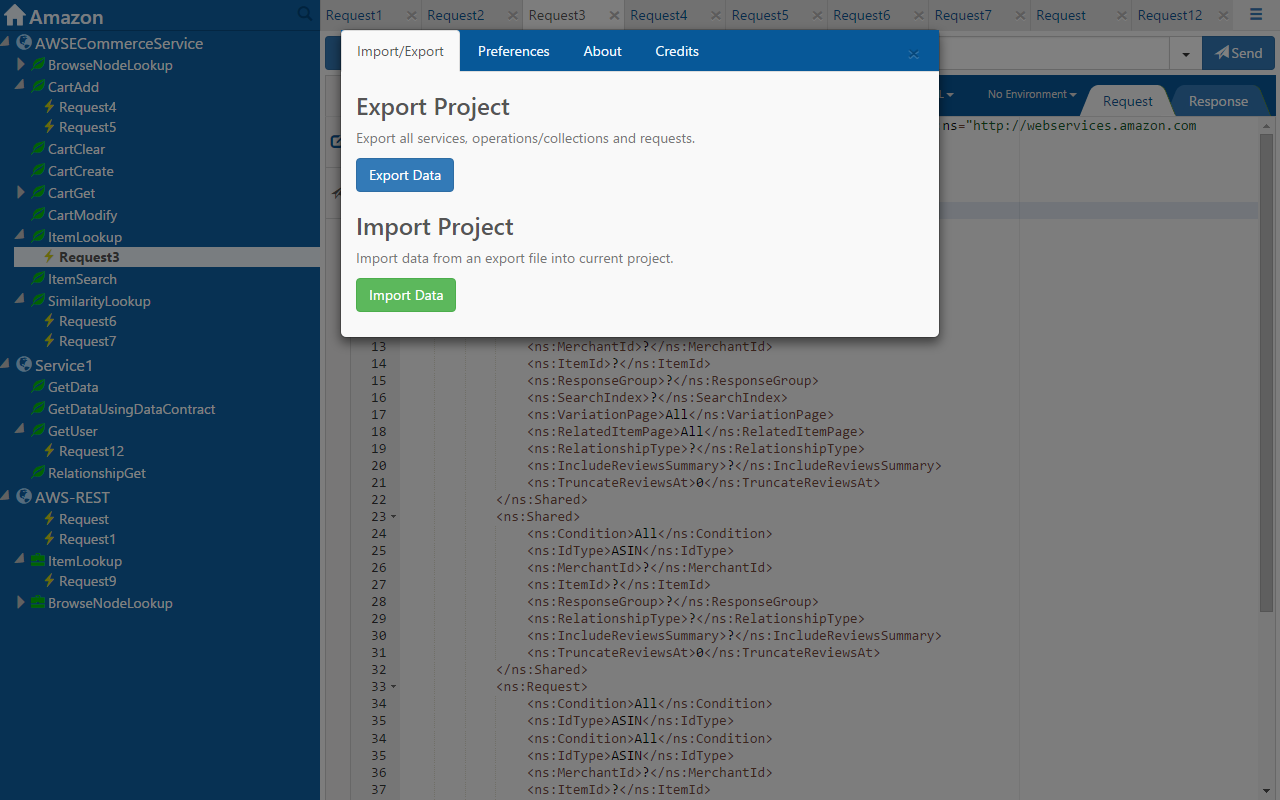Open the About tab in dialog

pos(602,51)
